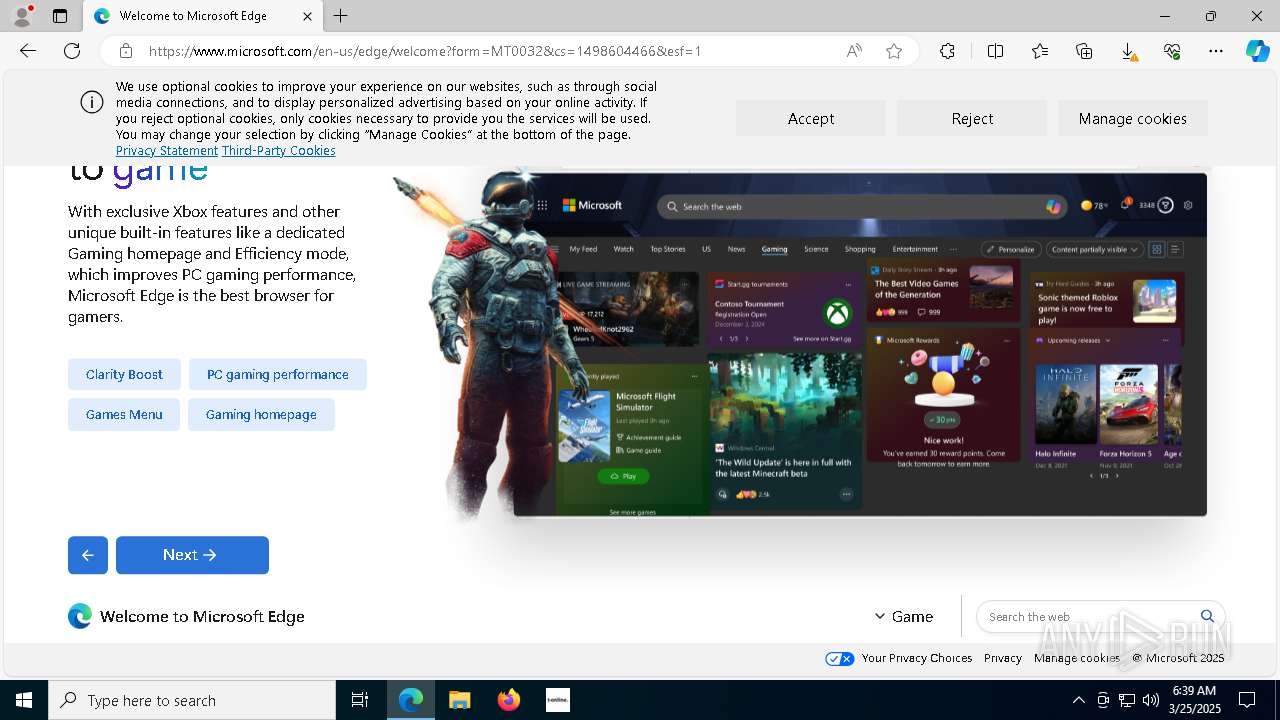Click Microsoft Edge taskbar icon

click(411, 700)
